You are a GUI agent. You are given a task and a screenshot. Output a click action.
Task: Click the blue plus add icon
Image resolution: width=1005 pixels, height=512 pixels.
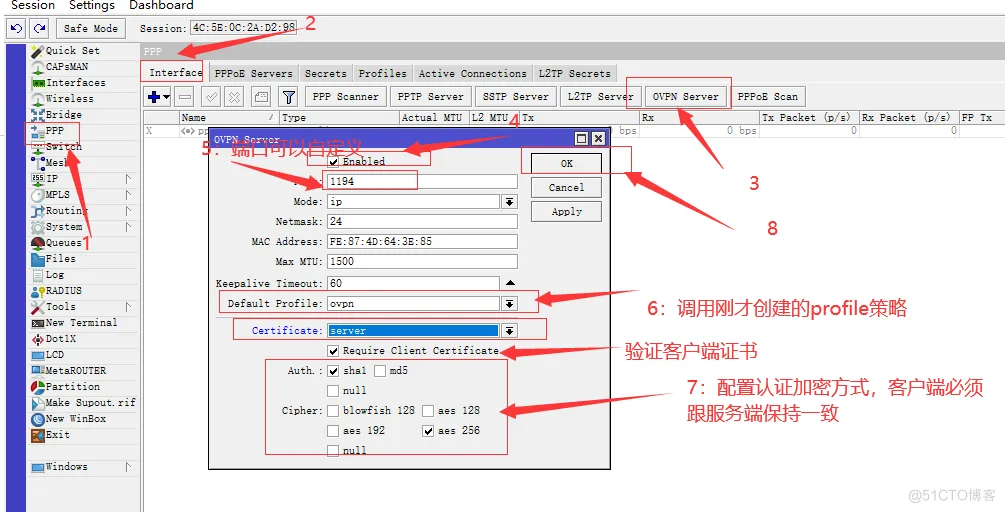[x=154, y=97]
